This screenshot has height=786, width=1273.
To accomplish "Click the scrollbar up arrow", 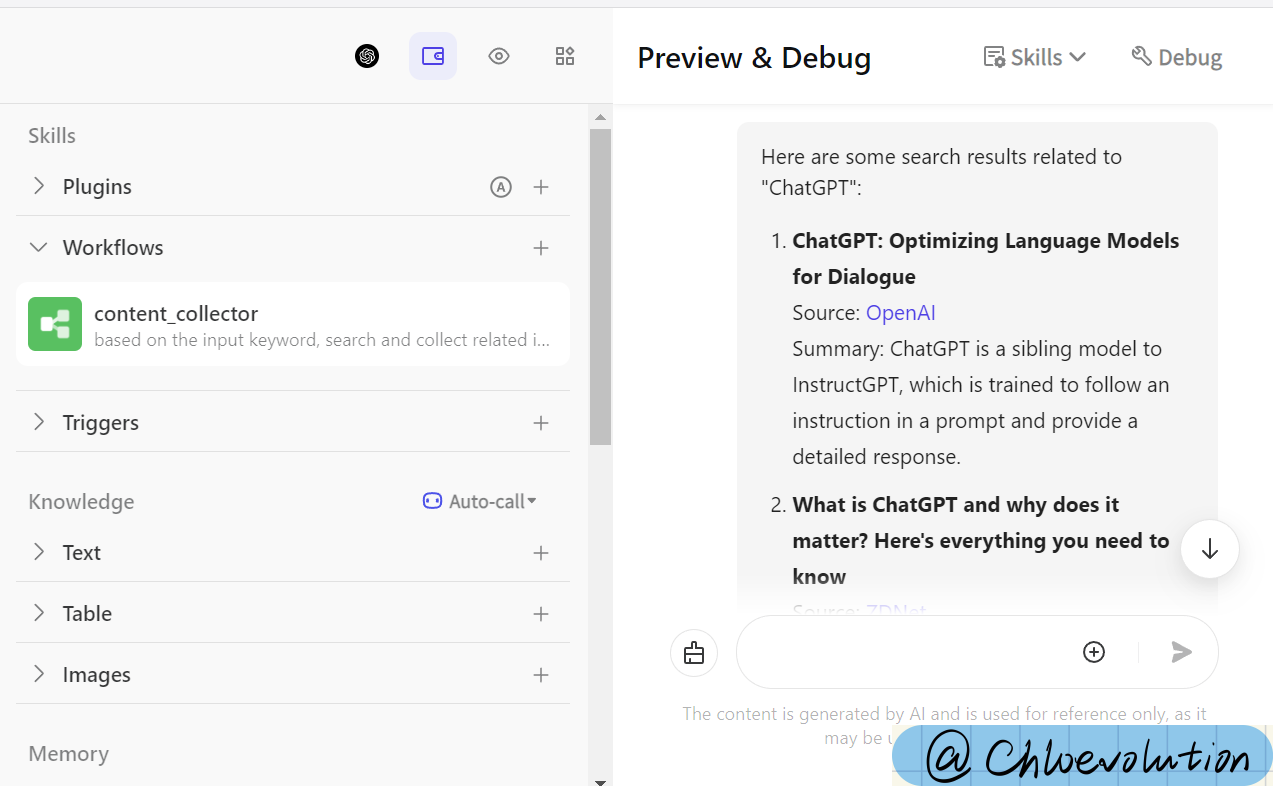I will 600,117.
